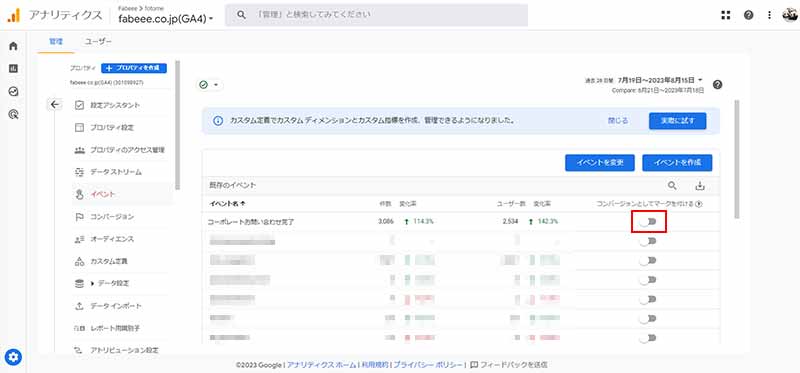Expand the データ設定 menu item
Viewport: 800px width, 373px height.
(92, 284)
